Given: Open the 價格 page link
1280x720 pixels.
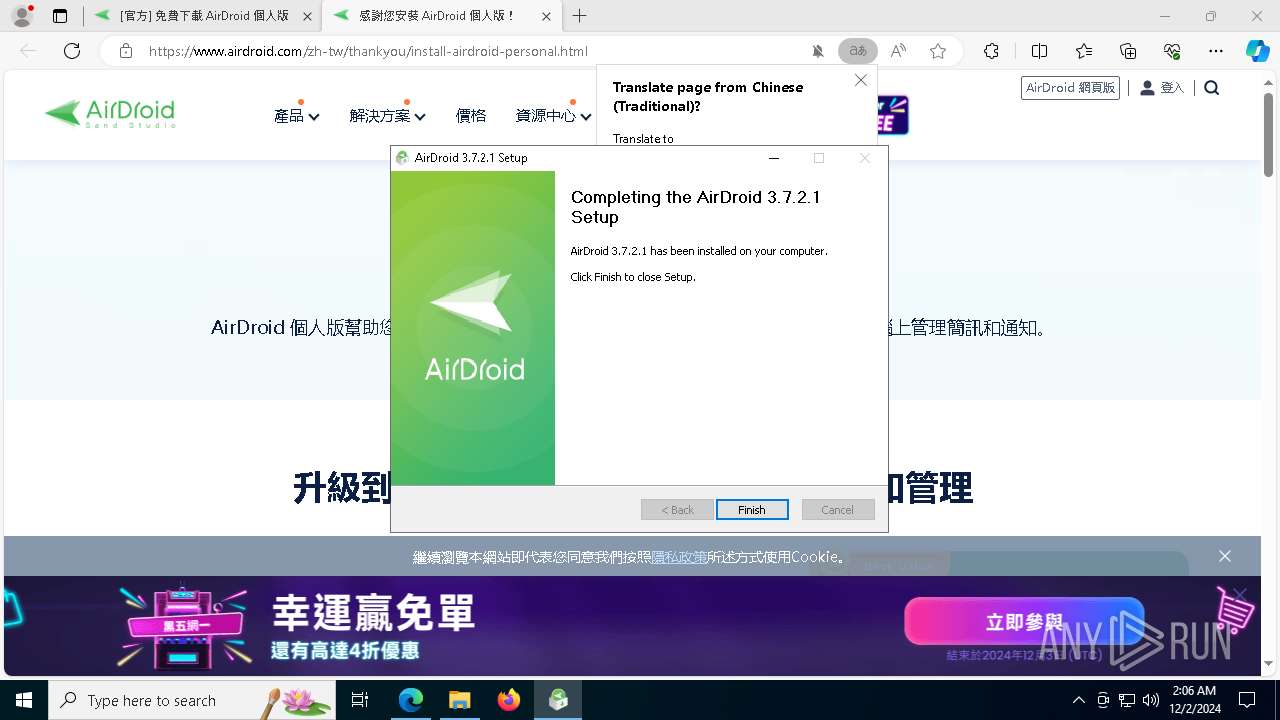Looking at the screenshot, I should point(471,116).
